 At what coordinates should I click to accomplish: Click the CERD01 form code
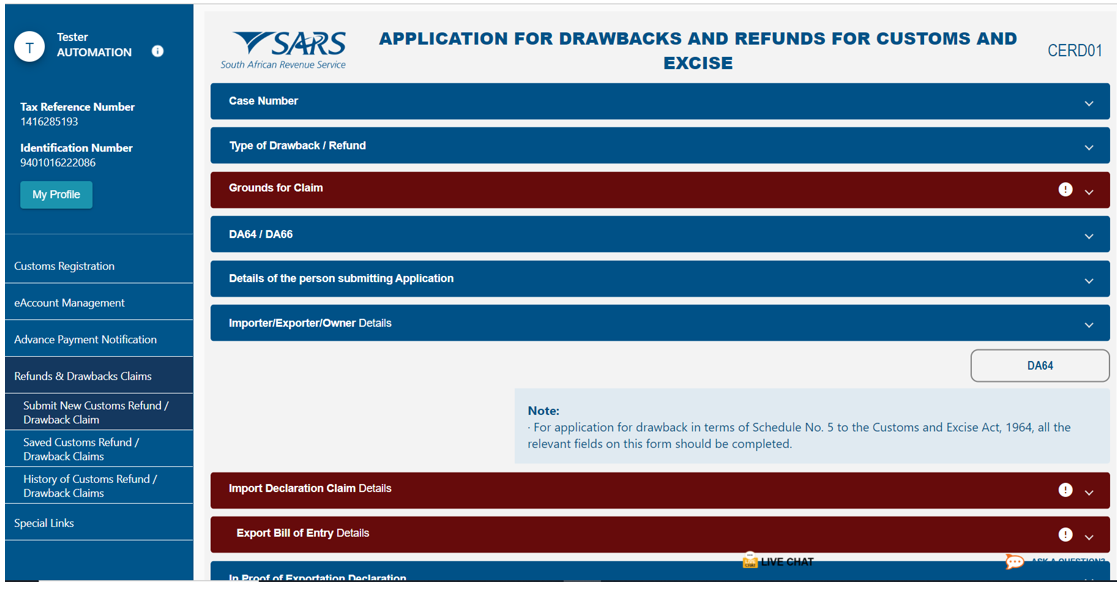coord(1074,51)
